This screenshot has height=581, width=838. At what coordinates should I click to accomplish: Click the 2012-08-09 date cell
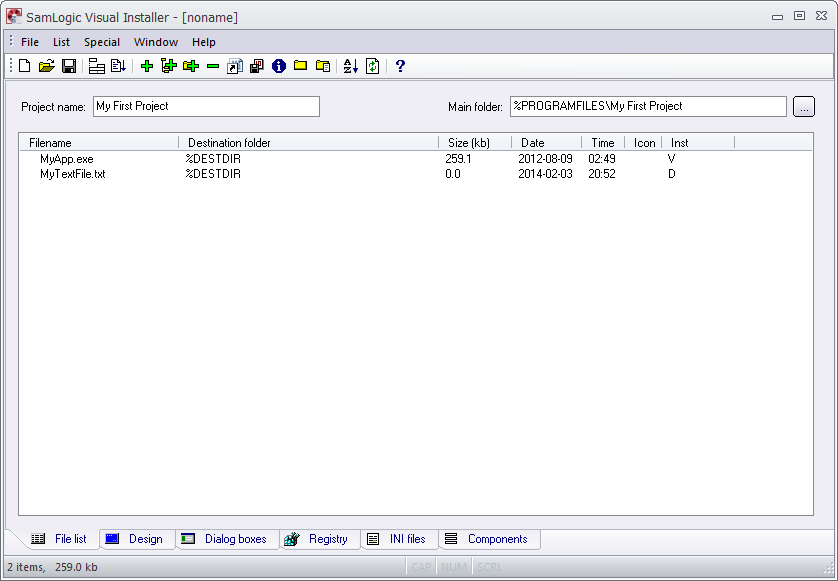(x=545, y=159)
